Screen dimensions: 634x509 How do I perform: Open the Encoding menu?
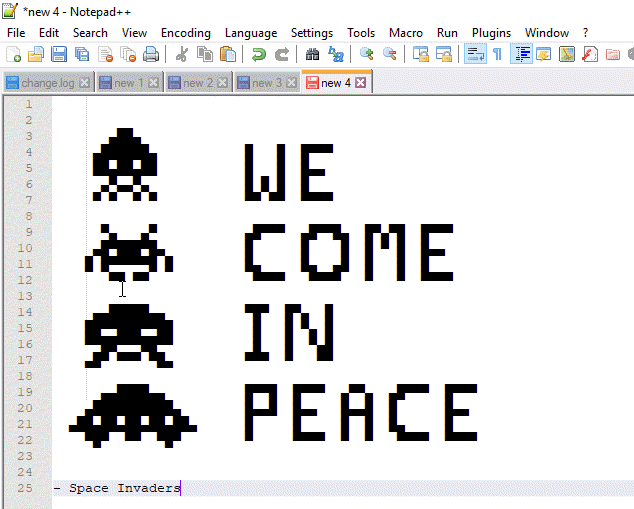186,33
